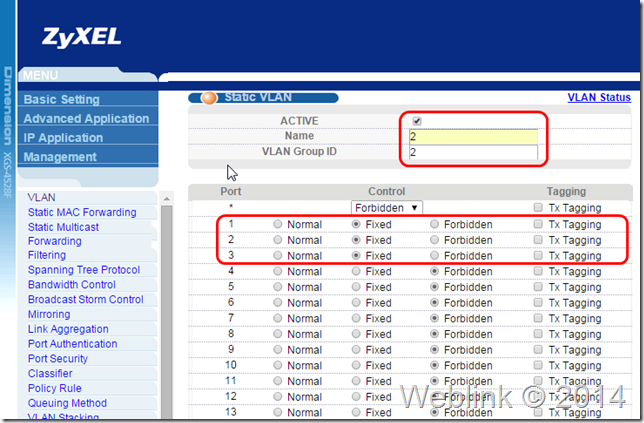Click the ZyXEL logo

click(x=81, y=37)
